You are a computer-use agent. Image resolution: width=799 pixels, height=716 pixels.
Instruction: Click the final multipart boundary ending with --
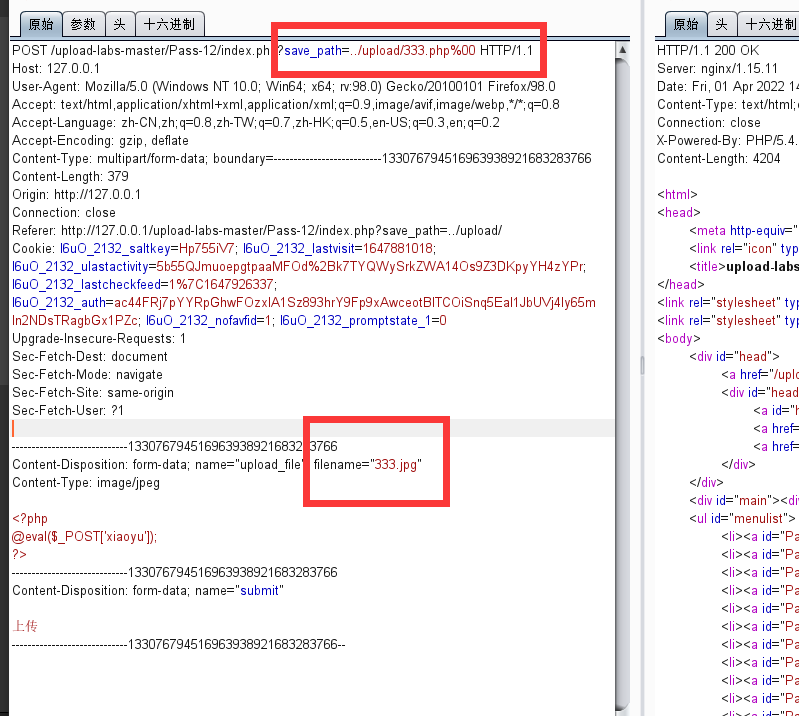(x=179, y=644)
